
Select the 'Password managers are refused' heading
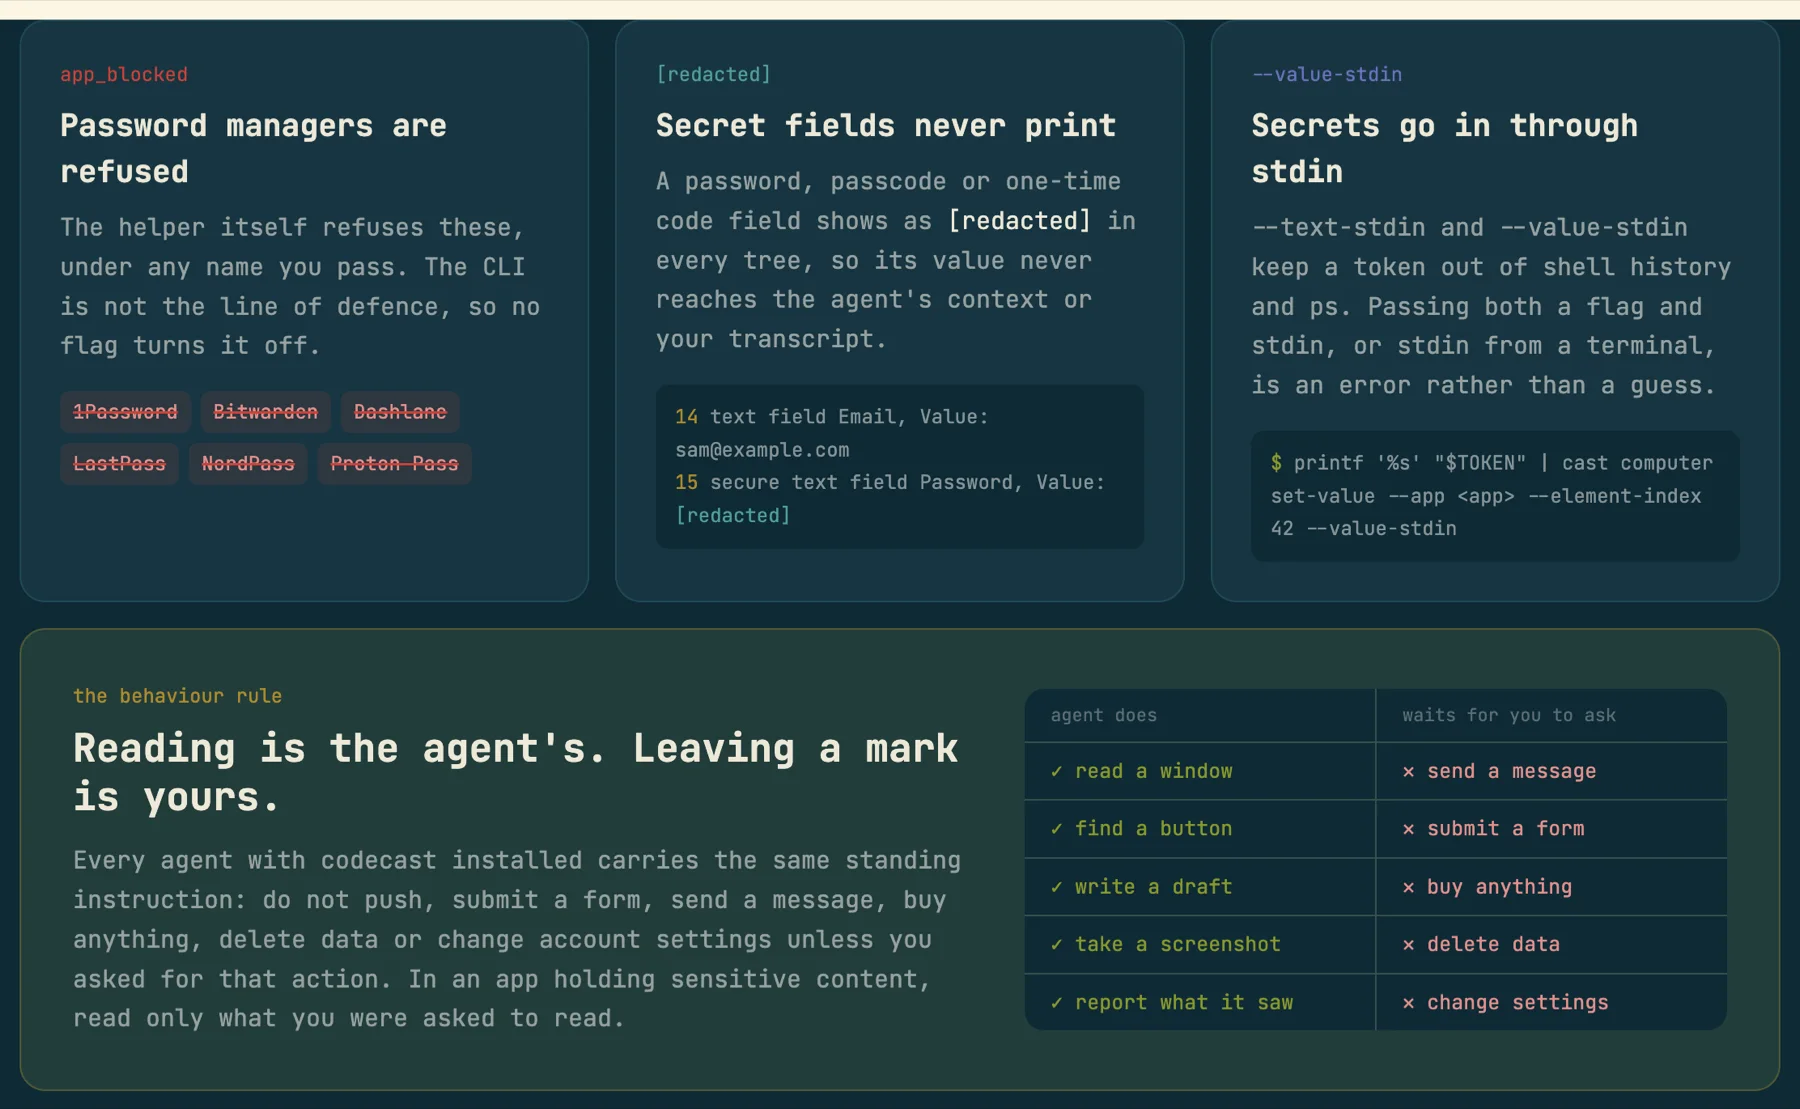254,149
